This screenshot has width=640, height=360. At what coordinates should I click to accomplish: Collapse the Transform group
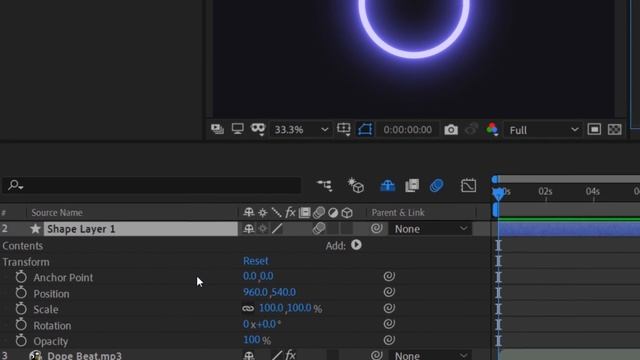coord(26,262)
